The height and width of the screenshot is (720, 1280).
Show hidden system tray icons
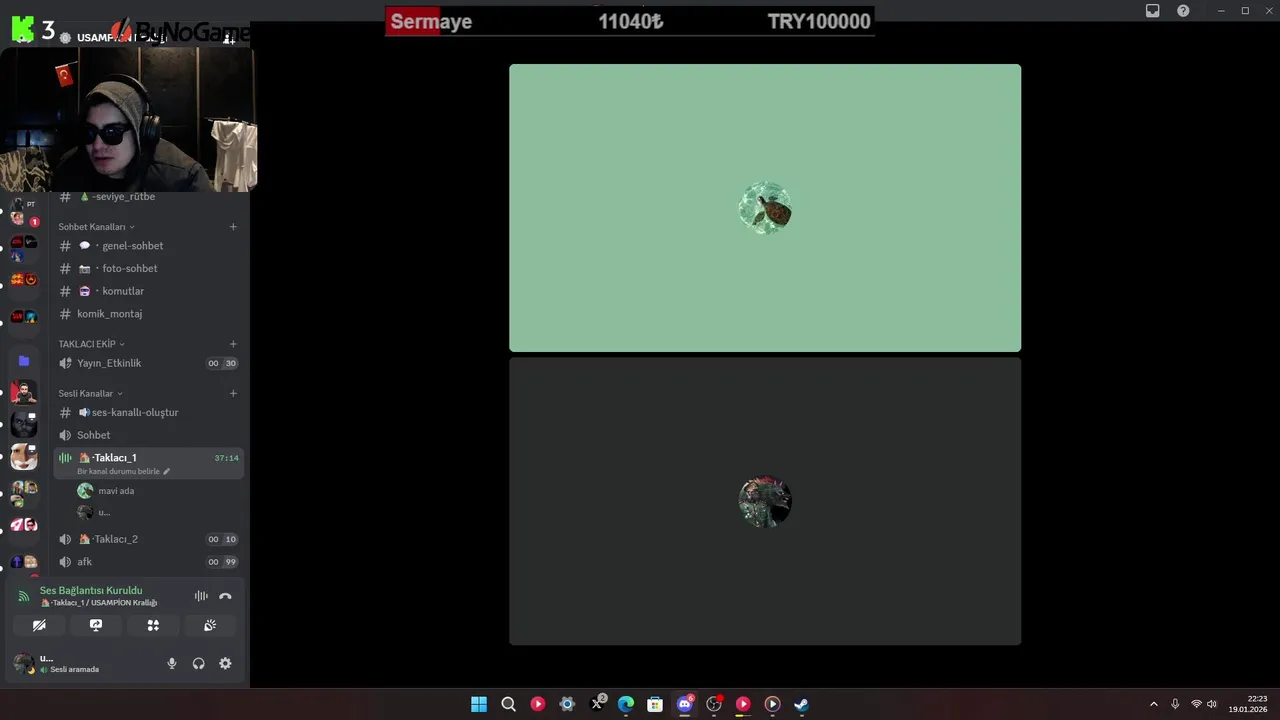1153,704
